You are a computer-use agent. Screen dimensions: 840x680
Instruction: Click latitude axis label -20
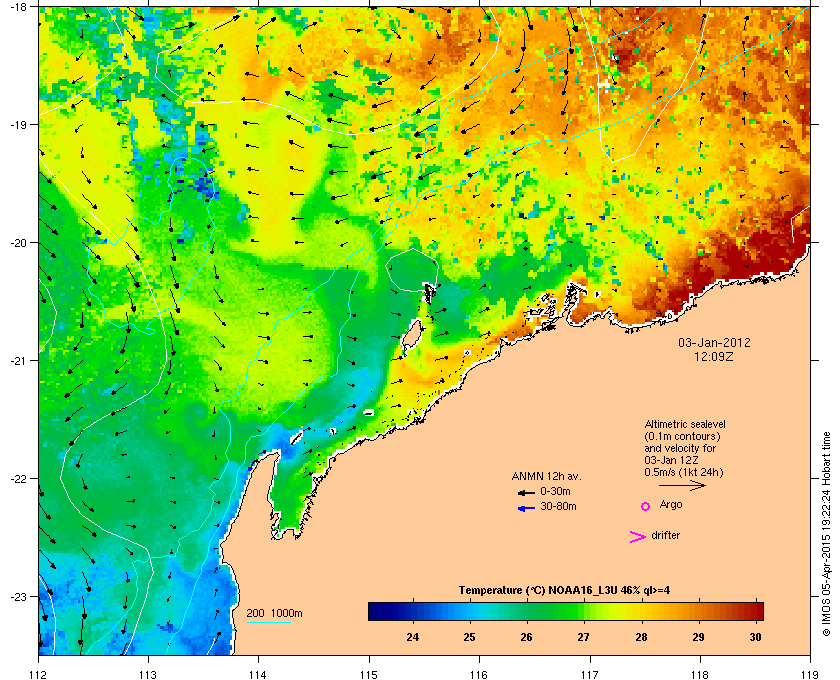[x=18, y=242]
